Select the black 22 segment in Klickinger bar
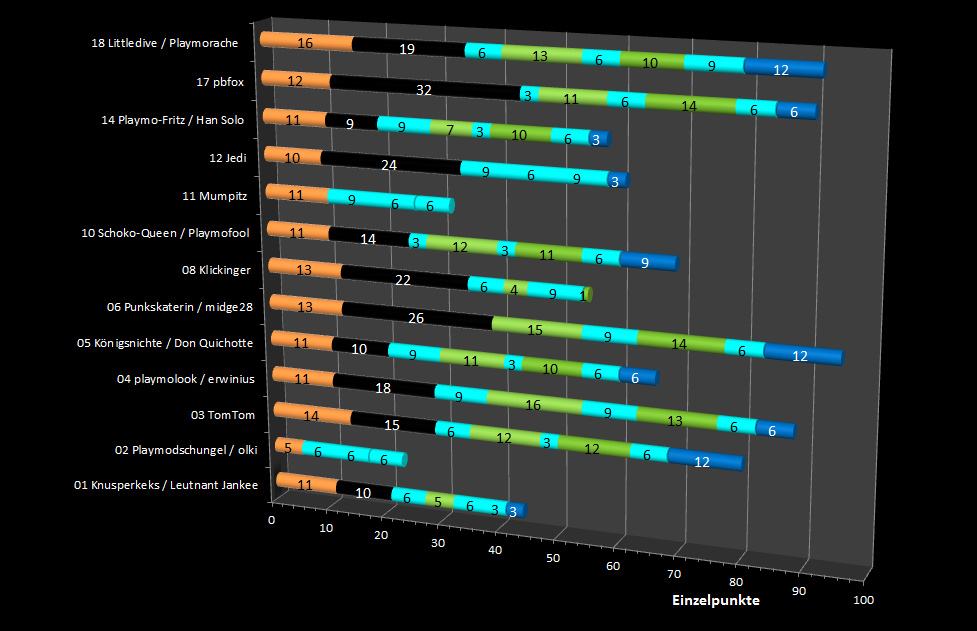Image resolution: width=977 pixels, height=631 pixels. (x=404, y=279)
